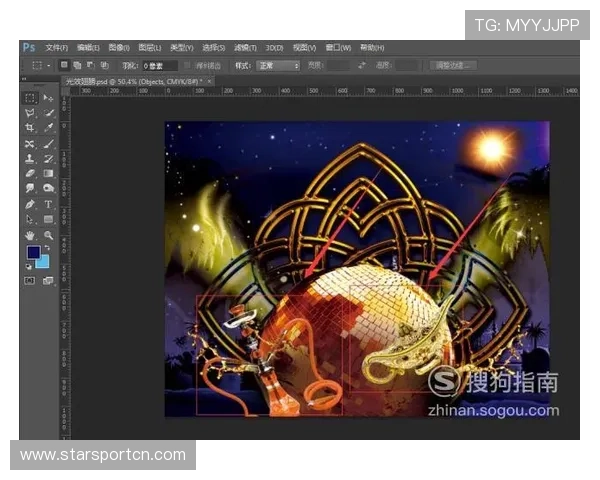Select the Pen tool
The width and height of the screenshot is (600, 480).
30,204
